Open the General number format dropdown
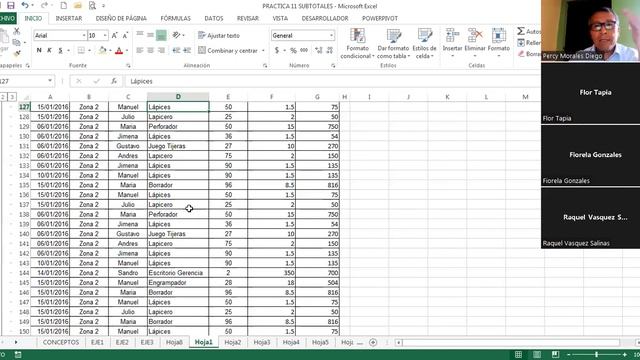Screen dimensions: 640x360 pos(331,36)
